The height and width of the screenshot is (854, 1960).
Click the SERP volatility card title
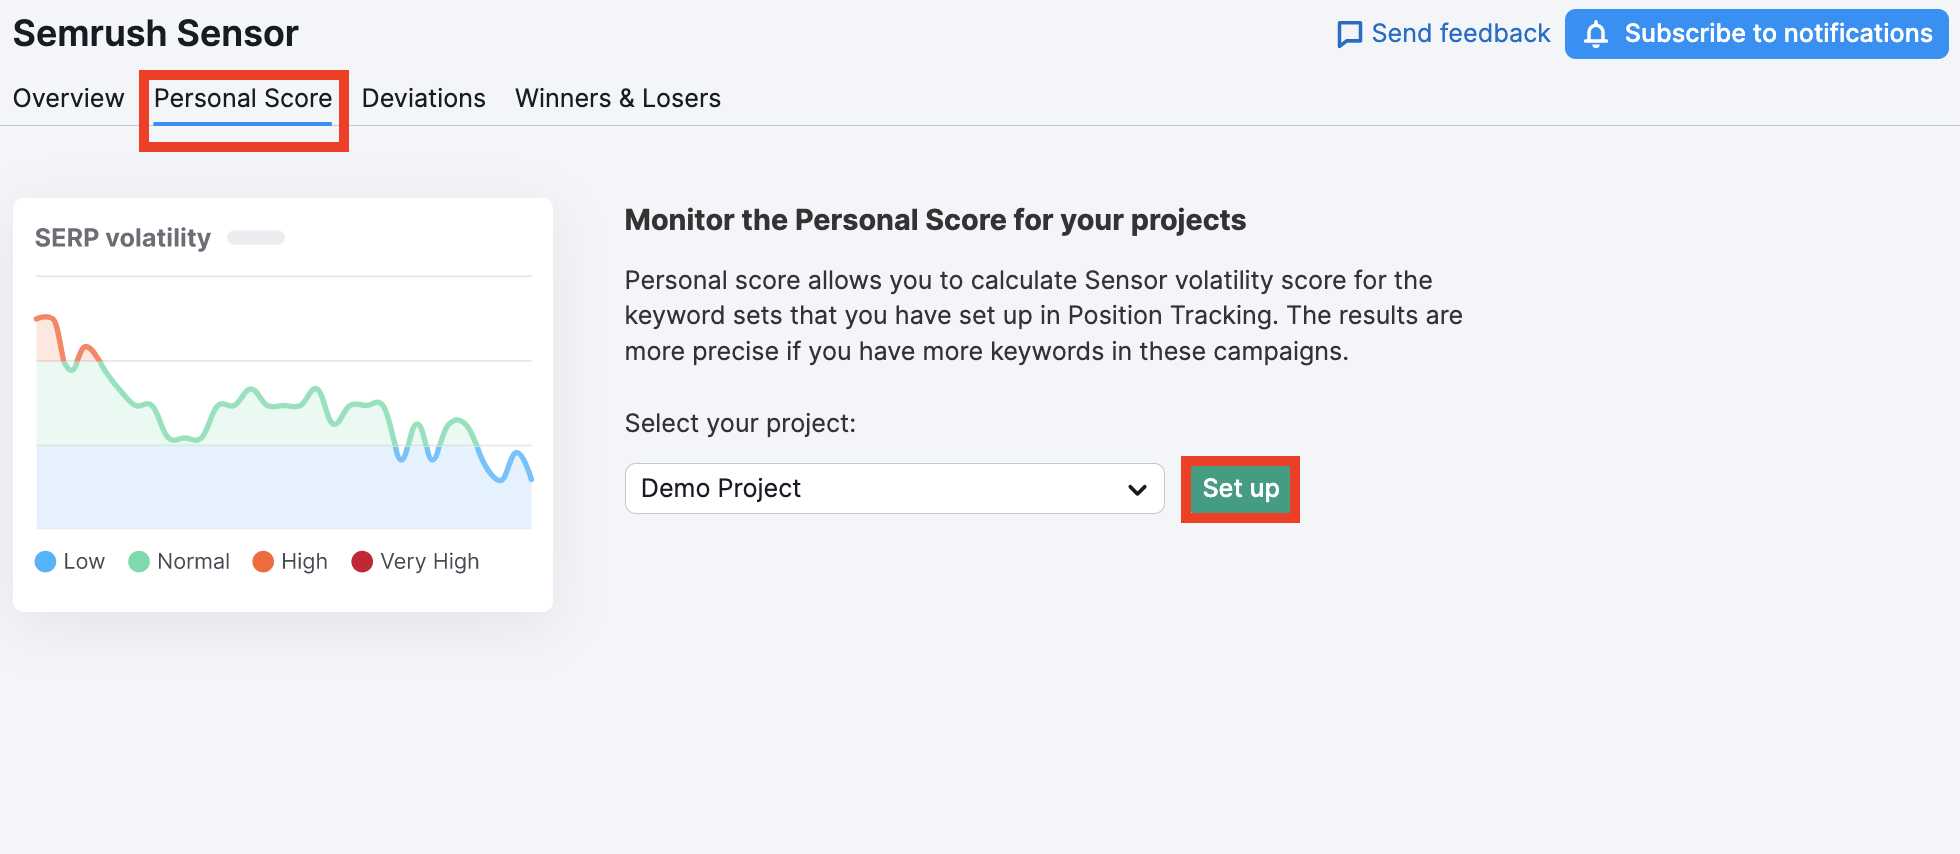[123, 238]
